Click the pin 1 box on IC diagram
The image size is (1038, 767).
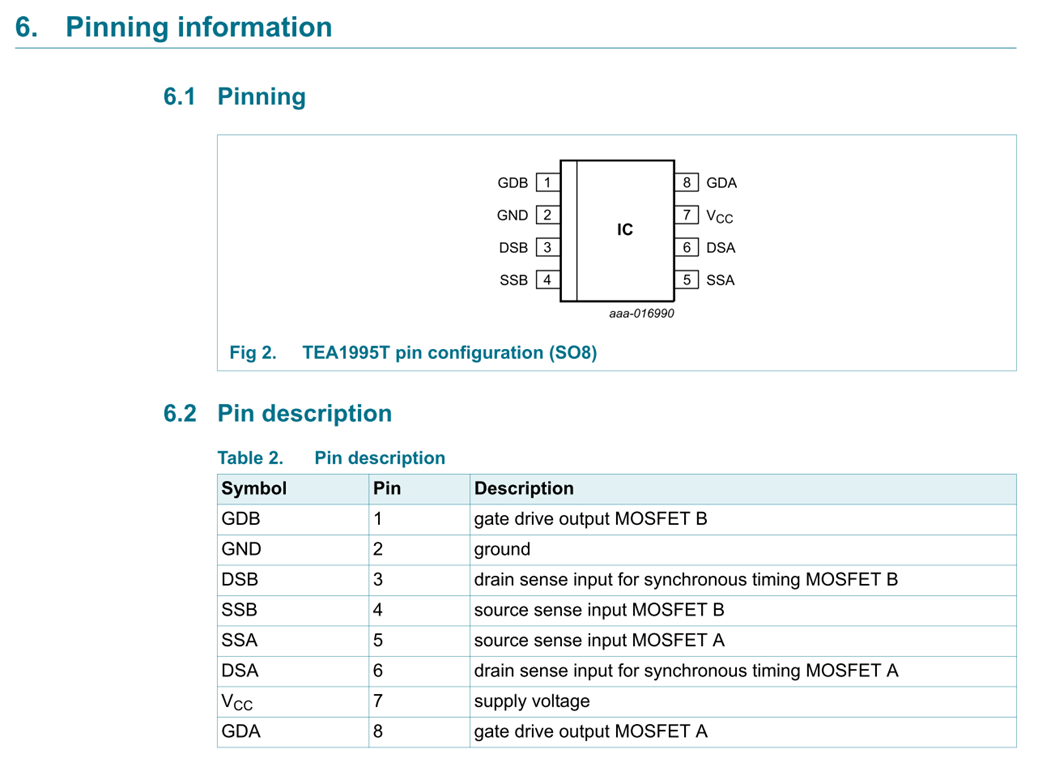[x=547, y=183]
